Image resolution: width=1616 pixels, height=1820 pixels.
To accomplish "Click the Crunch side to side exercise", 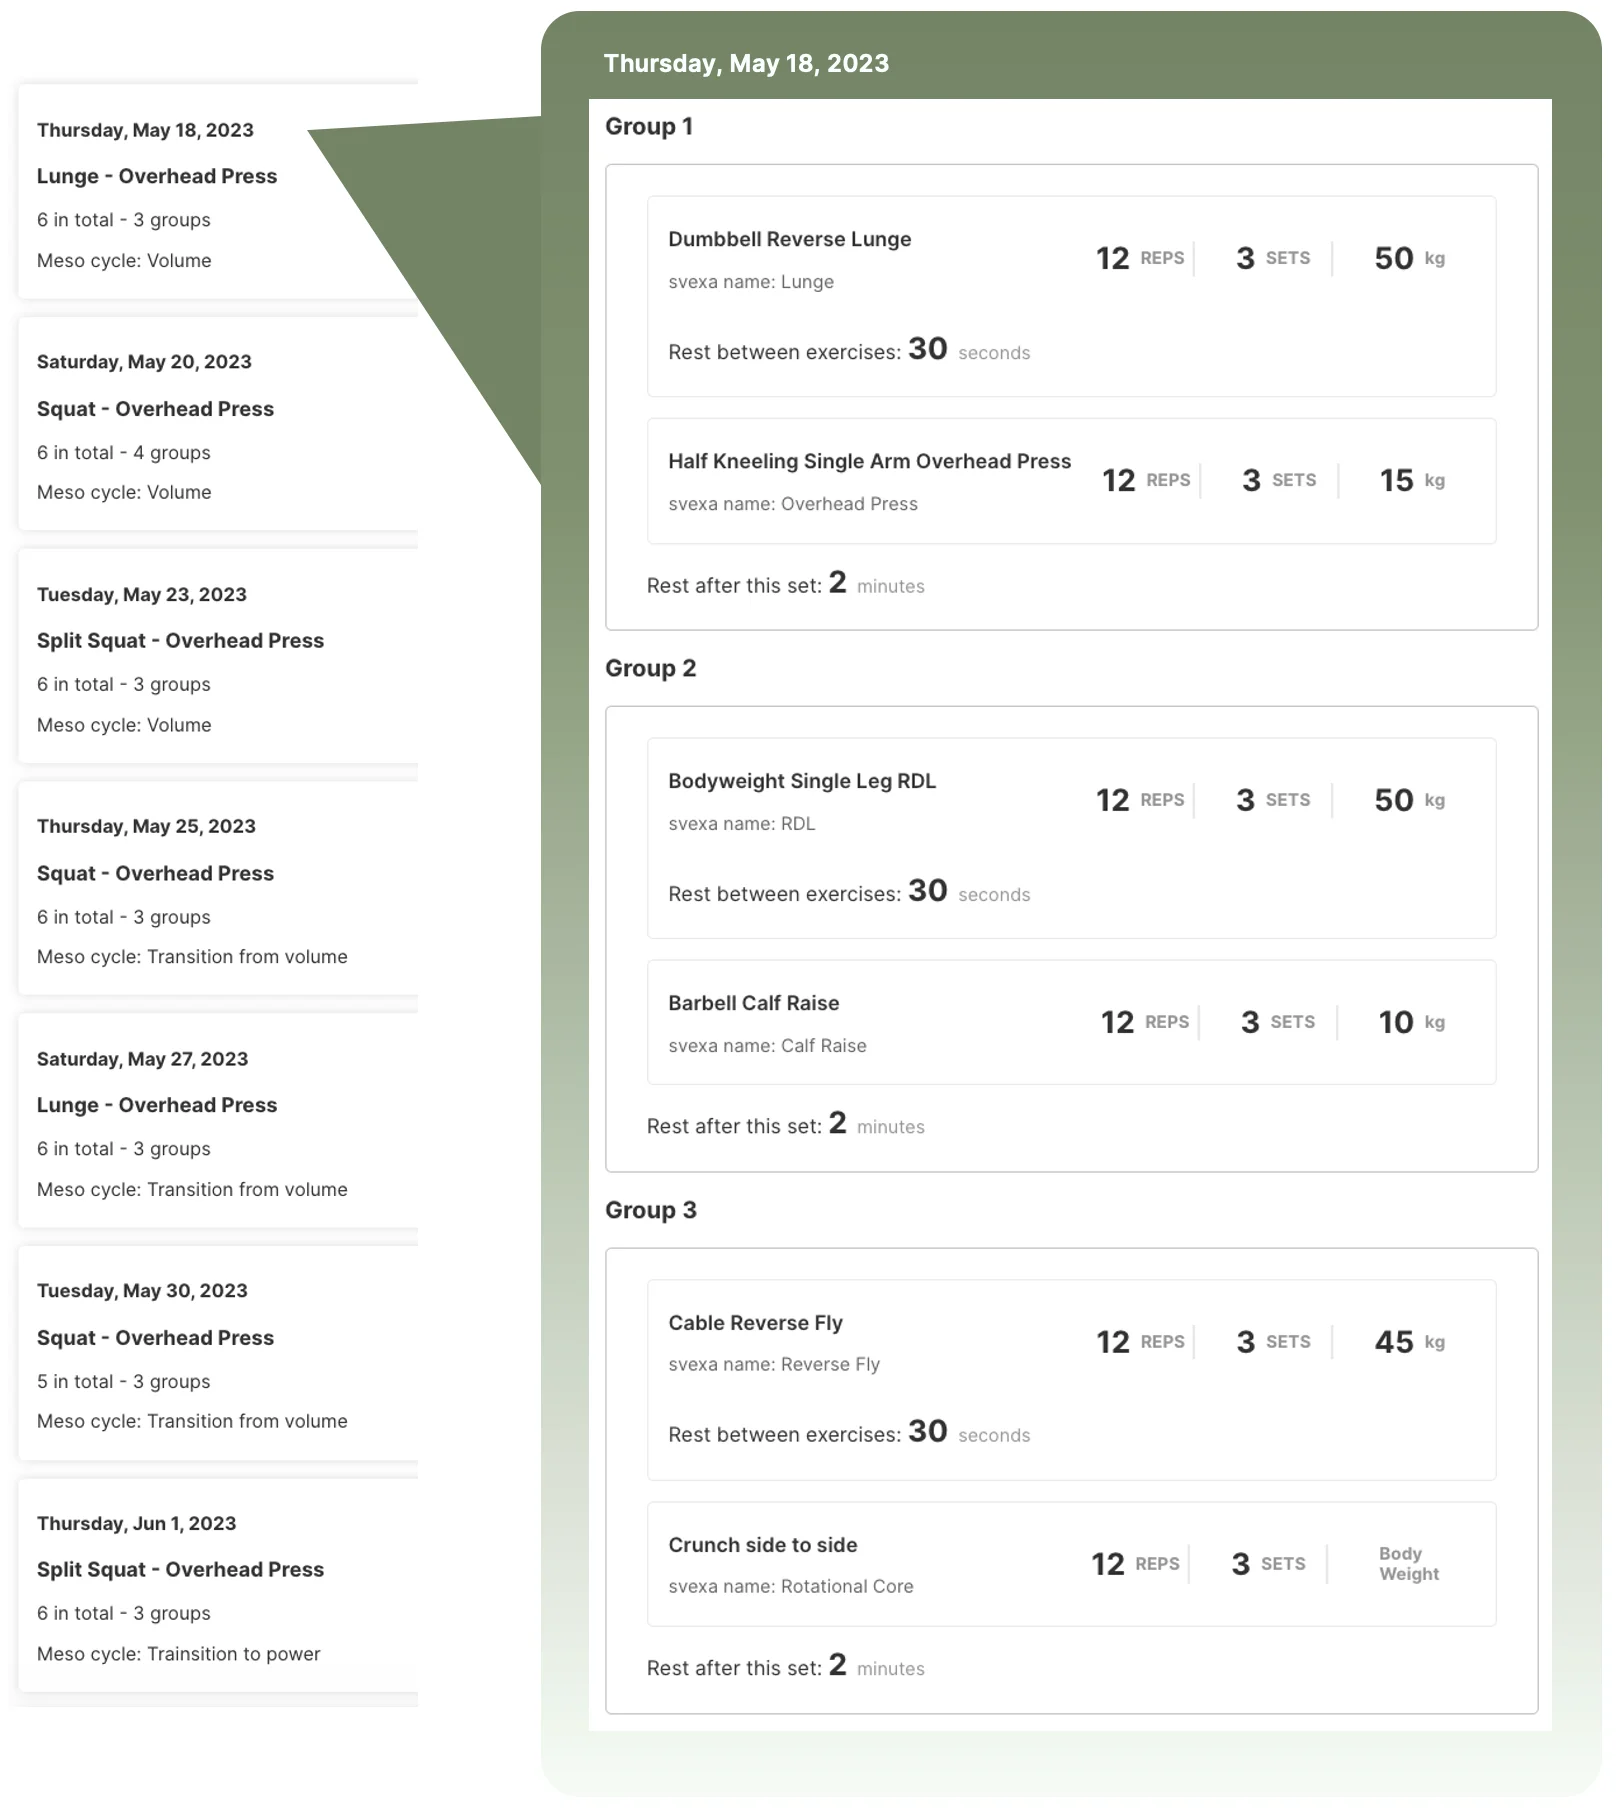I will pos(762,1545).
